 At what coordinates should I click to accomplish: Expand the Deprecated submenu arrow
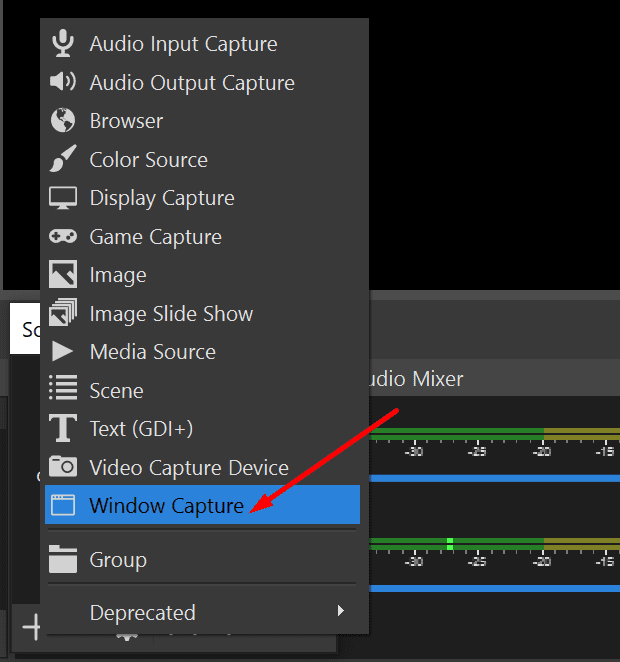point(341,610)
